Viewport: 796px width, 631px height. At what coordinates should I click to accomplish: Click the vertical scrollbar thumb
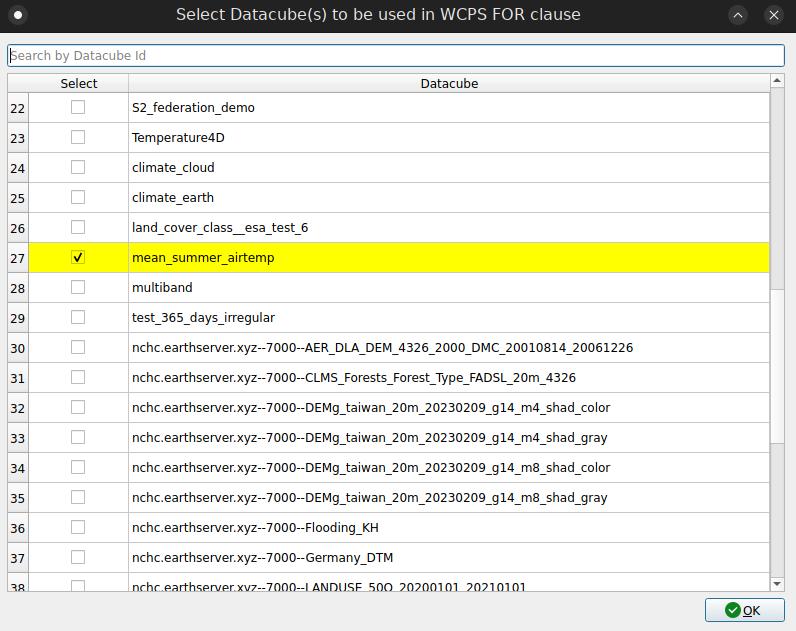[777, 367]
